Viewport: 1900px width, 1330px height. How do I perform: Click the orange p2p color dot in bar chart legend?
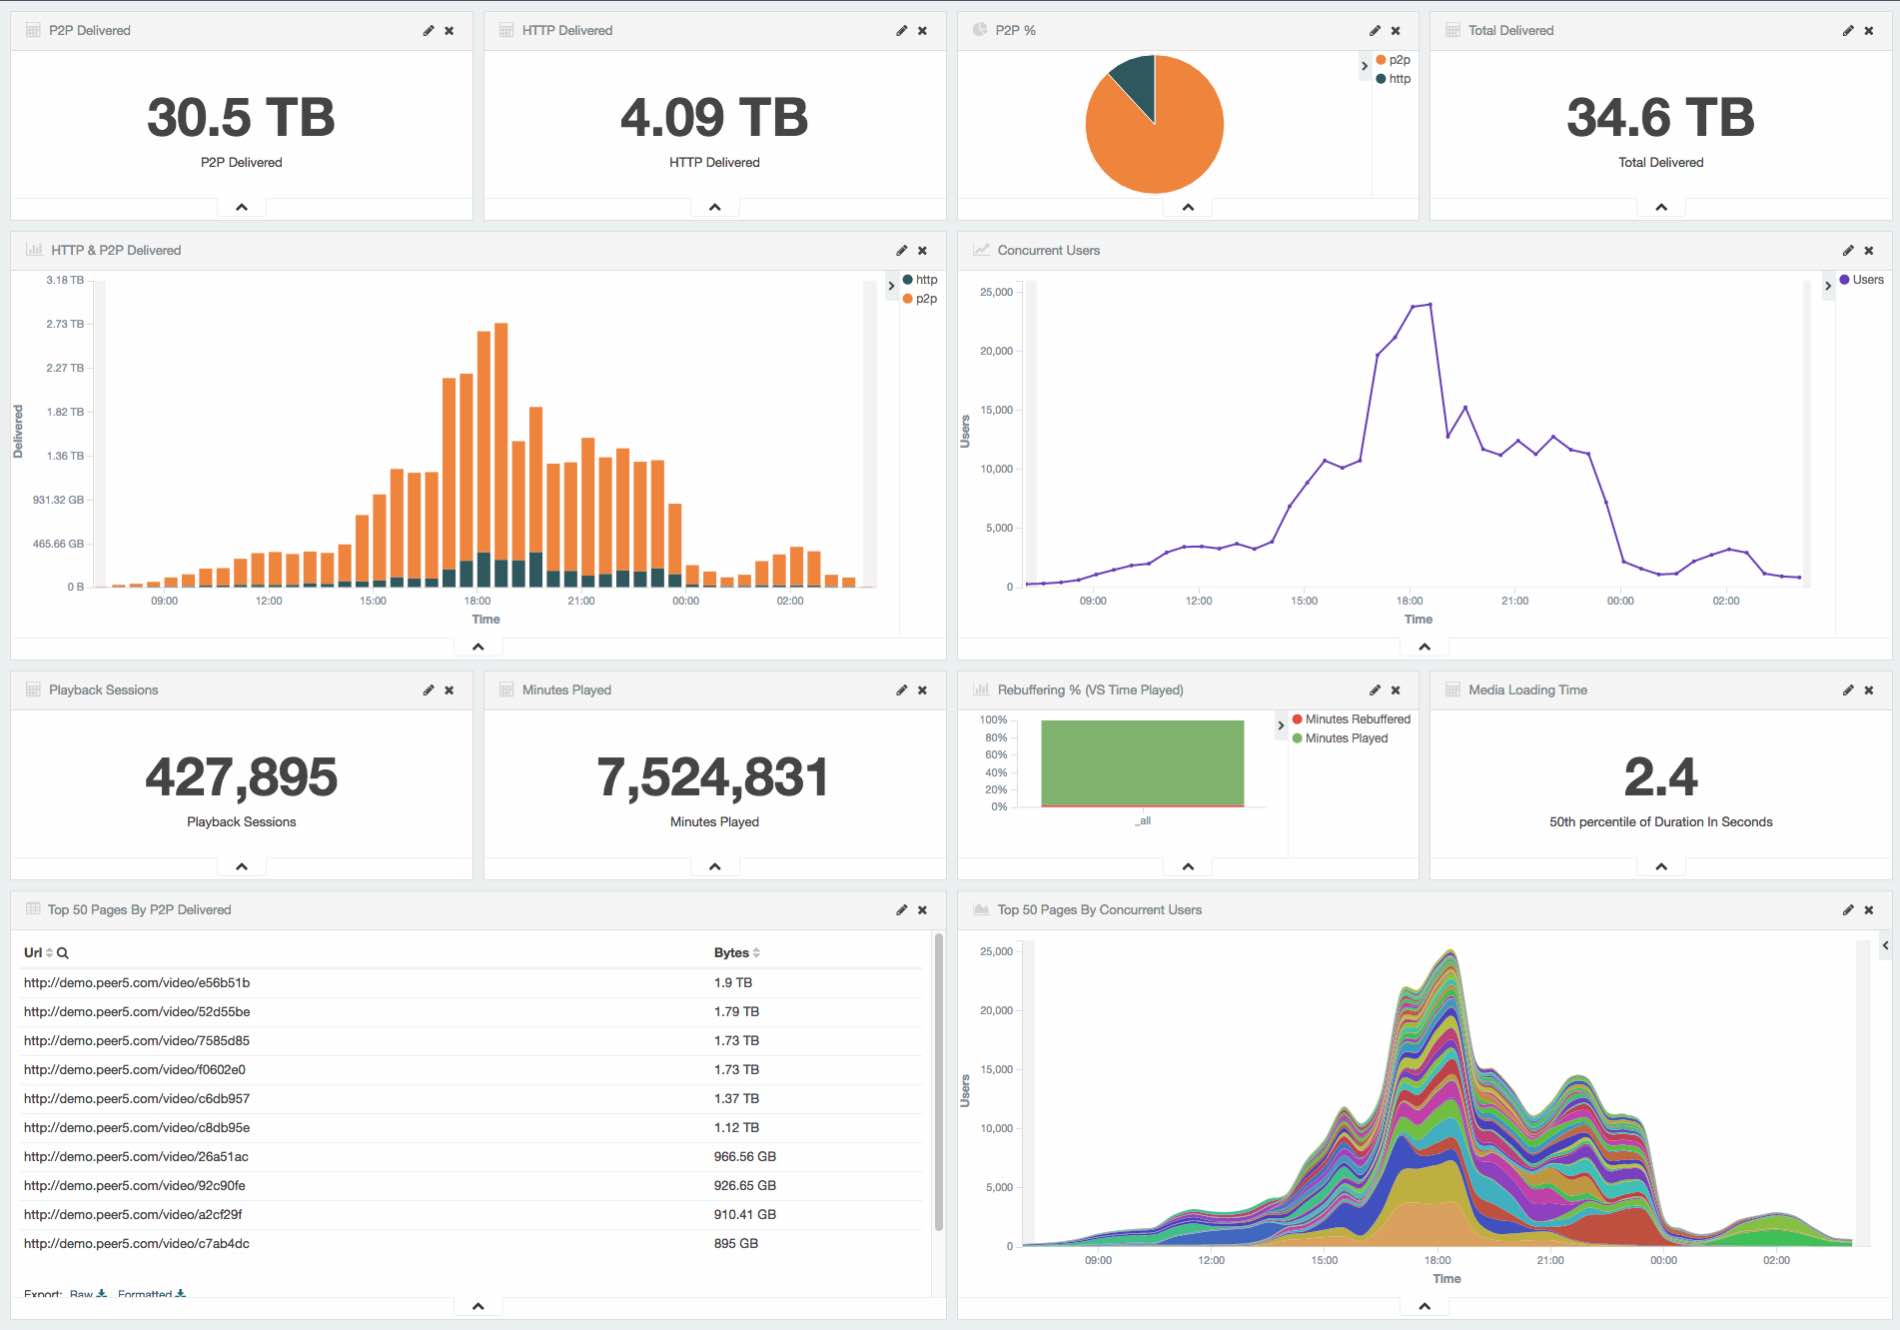pos(908,299)
